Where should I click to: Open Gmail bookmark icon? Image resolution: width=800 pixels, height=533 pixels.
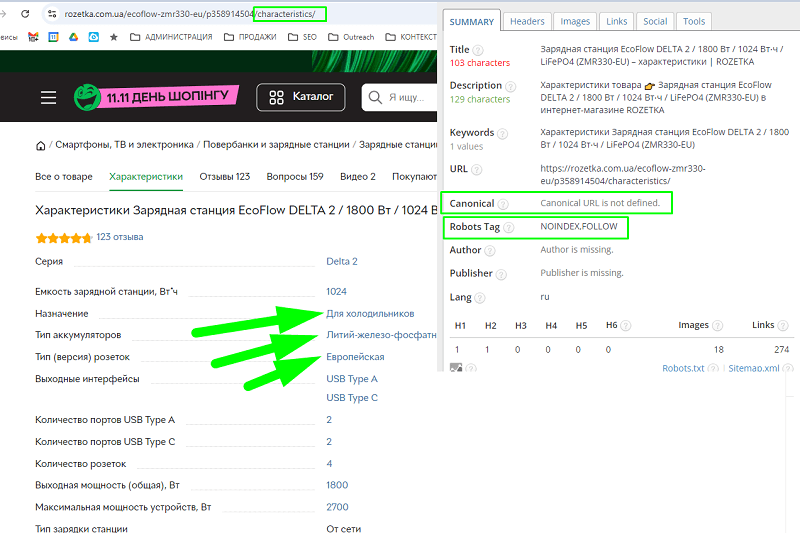pyautogui.click(x=33, y=37)
